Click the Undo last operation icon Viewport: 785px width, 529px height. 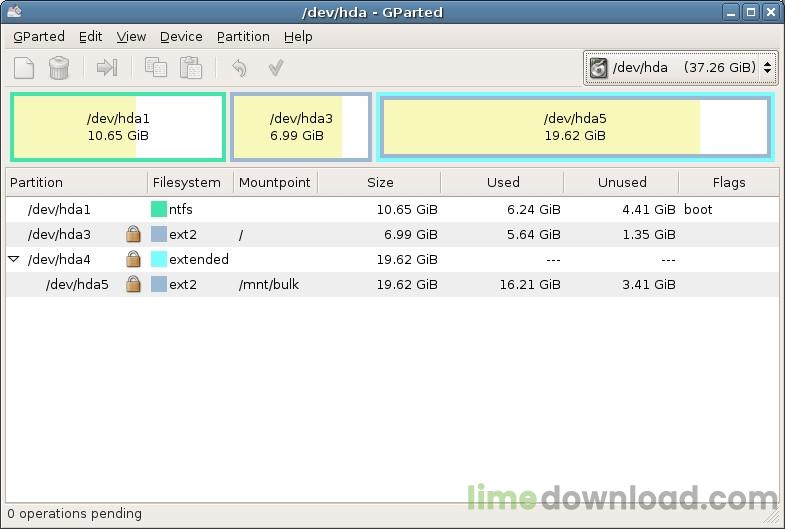[x=239, y=68]
